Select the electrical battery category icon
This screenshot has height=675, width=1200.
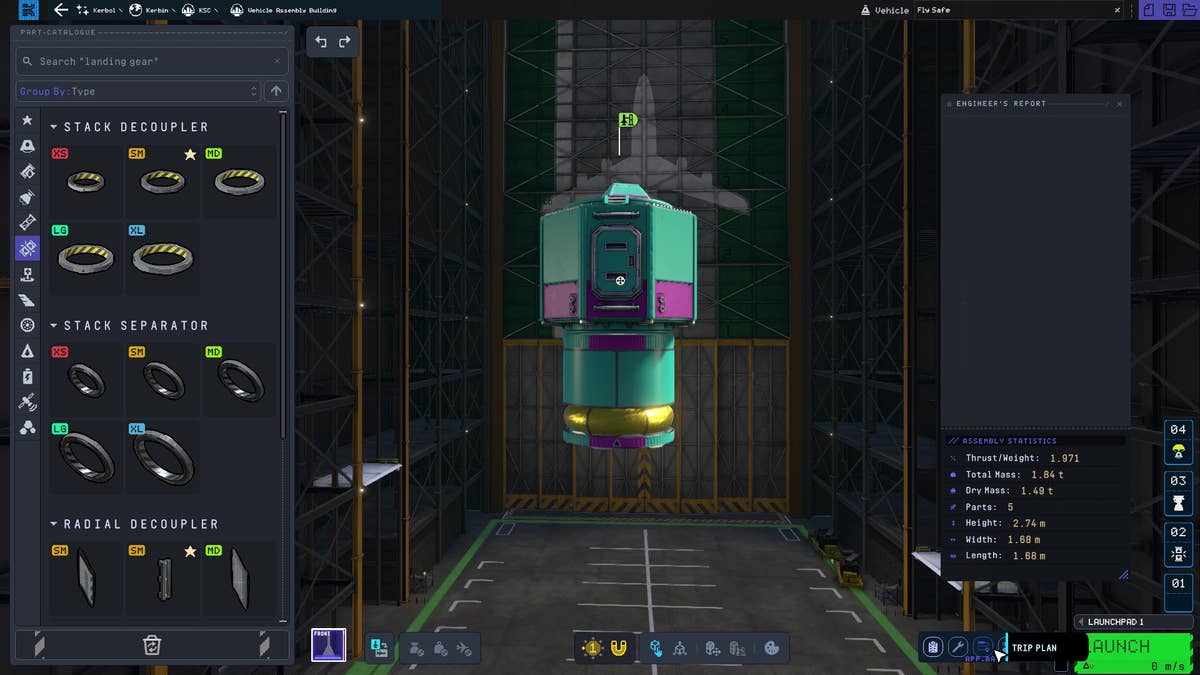[x=27, y=377]
